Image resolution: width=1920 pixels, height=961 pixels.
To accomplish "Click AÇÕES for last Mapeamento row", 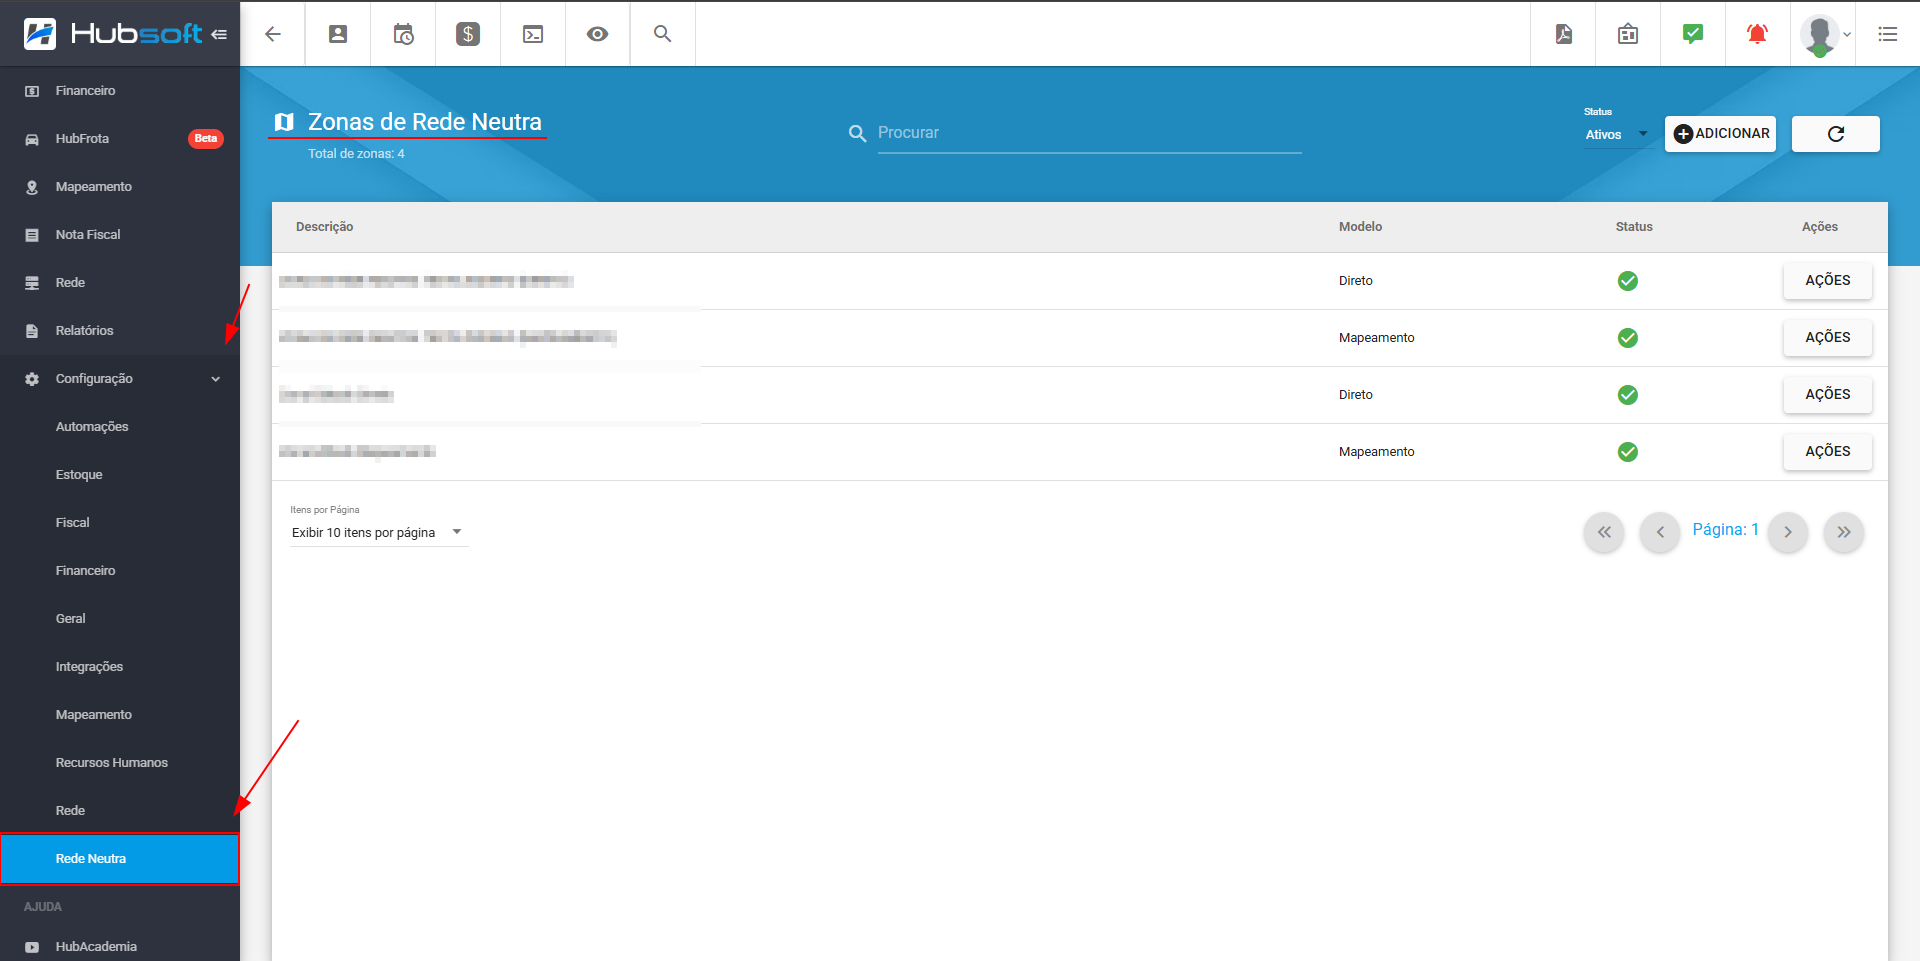I will click(1827, 452).
